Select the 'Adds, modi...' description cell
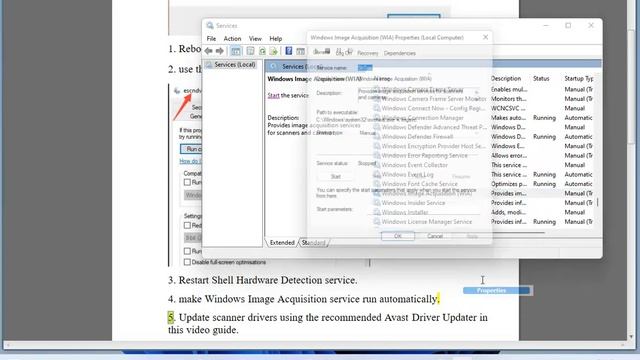640x360 pixels. pos(509,212)
